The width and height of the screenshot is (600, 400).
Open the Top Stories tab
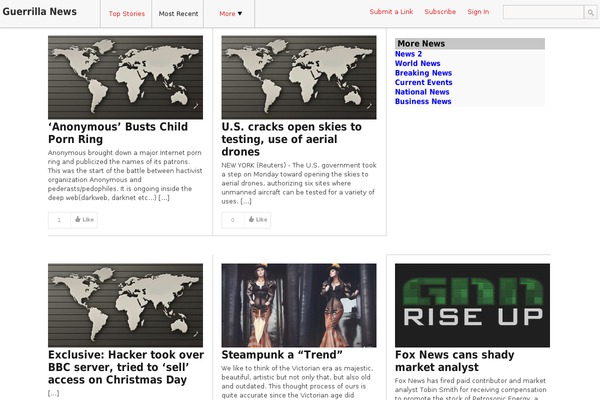(127, 14)
